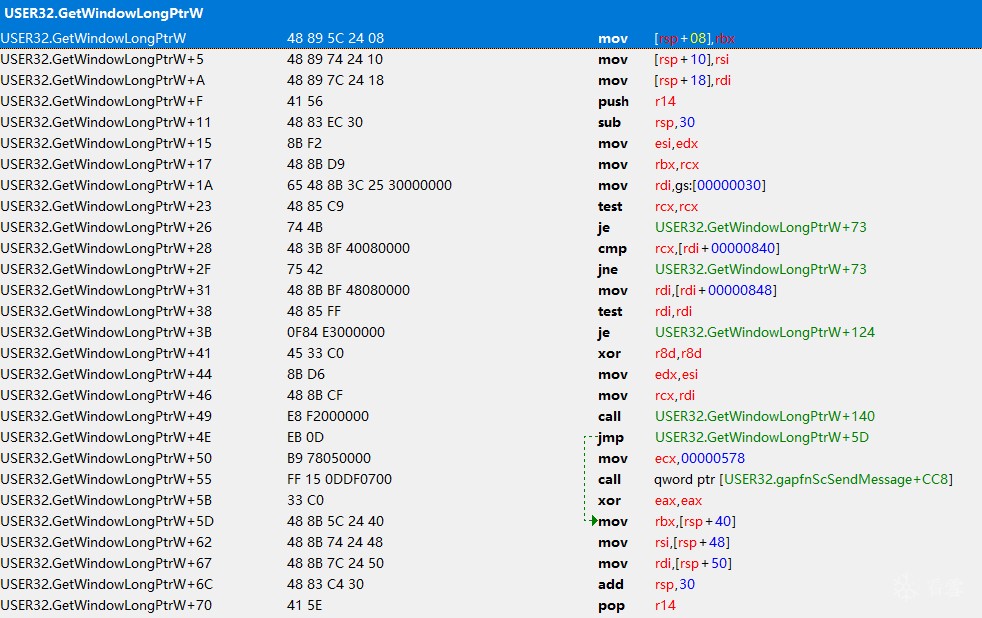The width and height of the screenshot is (982, 618).
Task: Click address USER32.GetWindowLongPtrW+4E
Action: (x=106, y=437)
